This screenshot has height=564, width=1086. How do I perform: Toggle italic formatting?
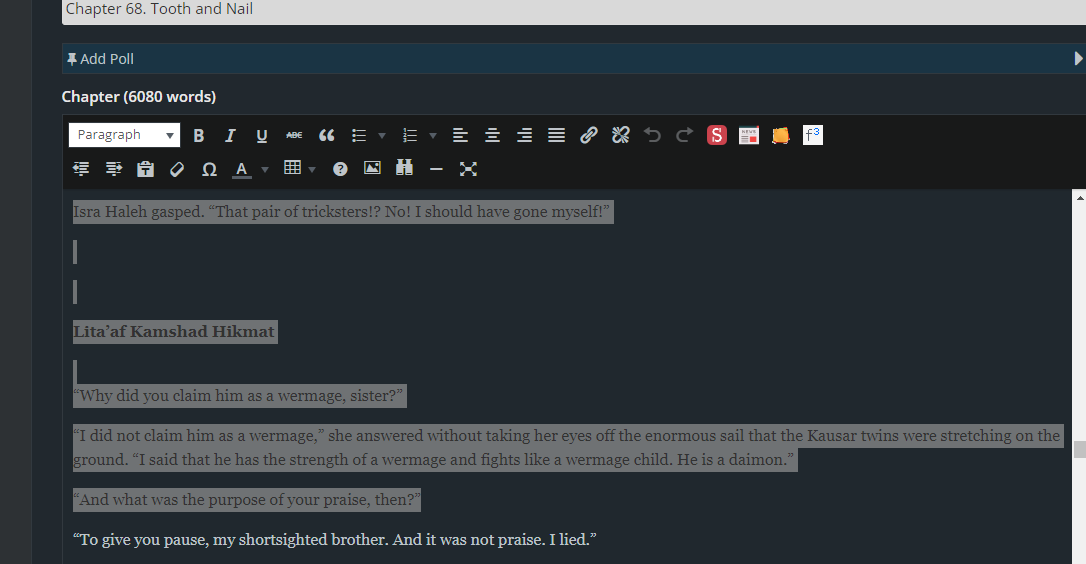coord(230,136)
